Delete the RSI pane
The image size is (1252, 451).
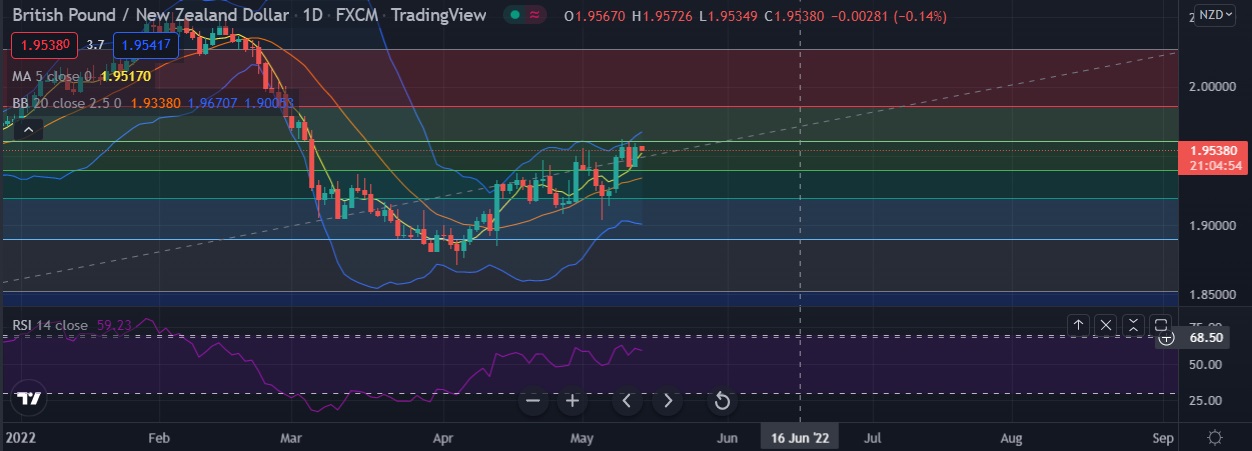pyautogui.click(x=1106, y=325)
